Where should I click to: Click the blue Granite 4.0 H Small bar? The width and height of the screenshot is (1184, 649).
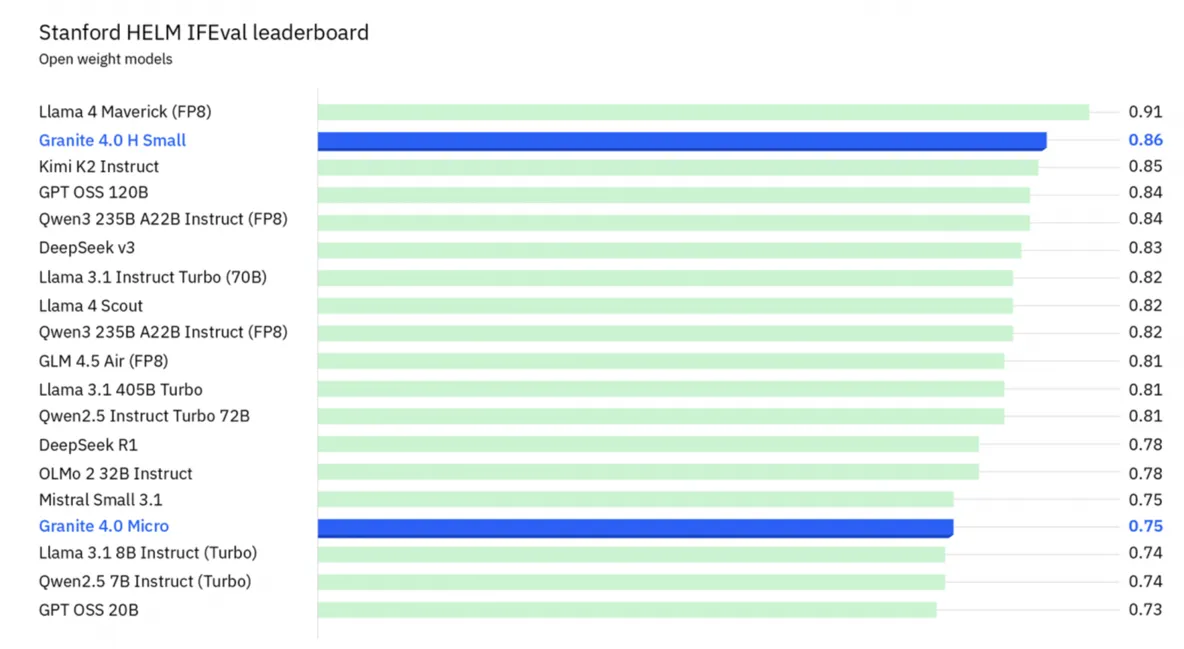(x=681, y=141)
